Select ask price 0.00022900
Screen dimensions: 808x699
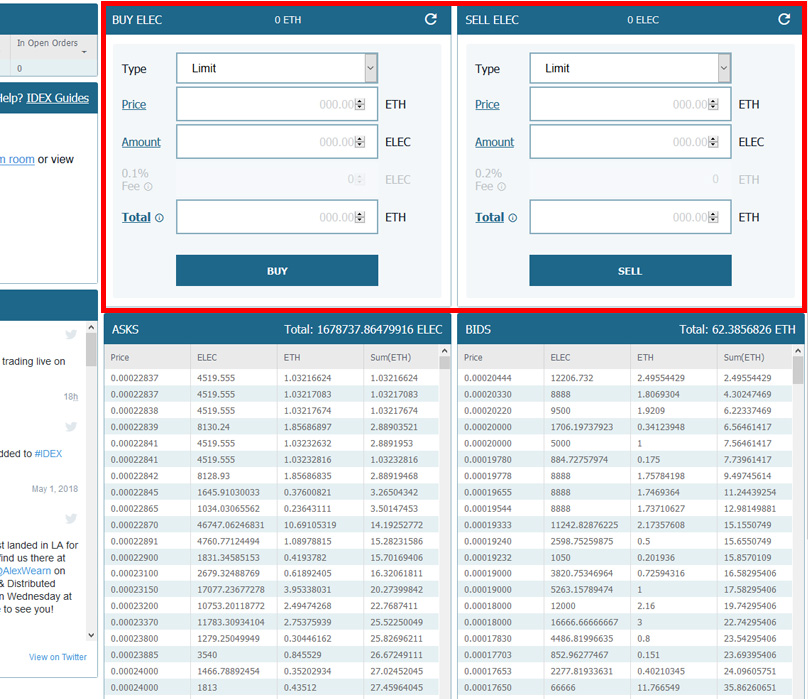(134, 557)
